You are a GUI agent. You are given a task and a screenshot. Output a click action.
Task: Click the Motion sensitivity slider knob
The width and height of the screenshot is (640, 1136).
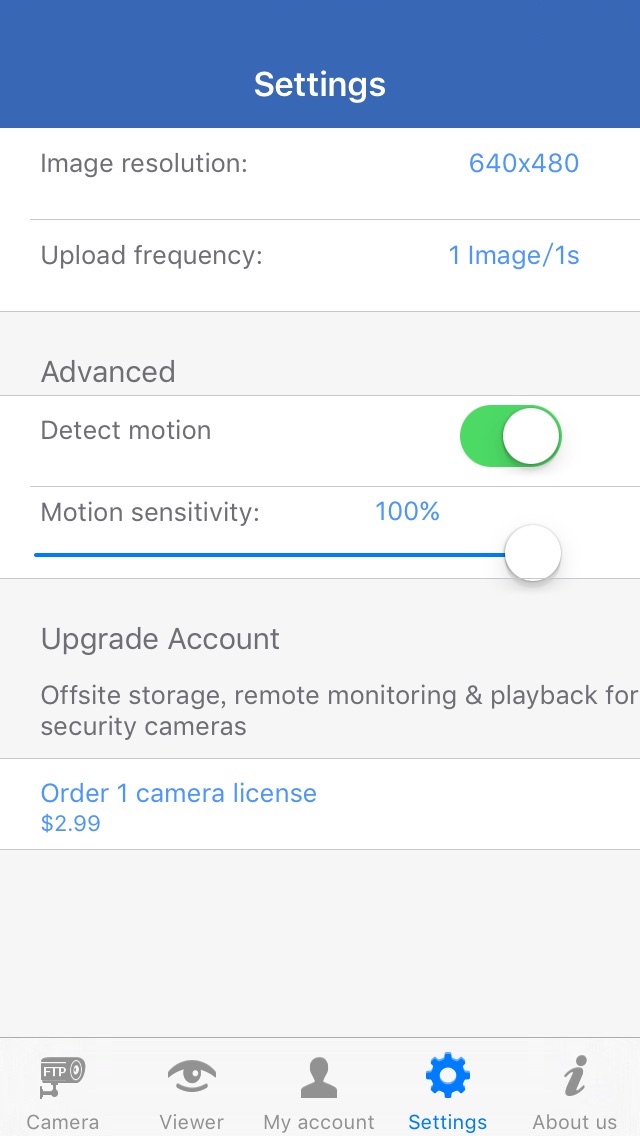(x=532, y=553)
